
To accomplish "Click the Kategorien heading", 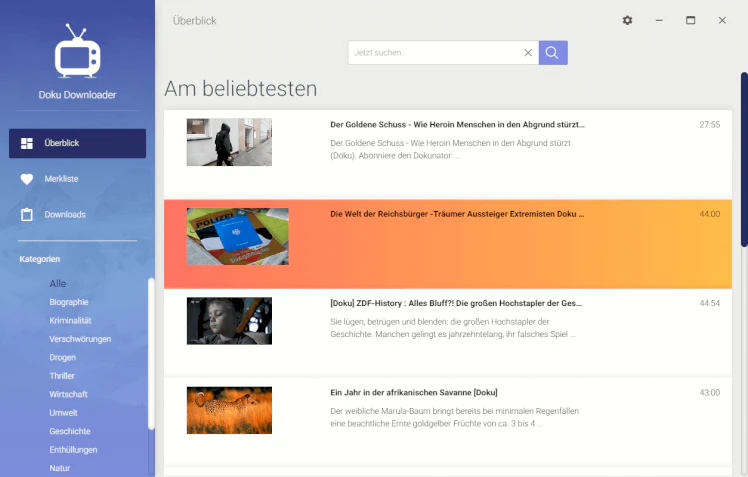I will click(x=40, y=259).
